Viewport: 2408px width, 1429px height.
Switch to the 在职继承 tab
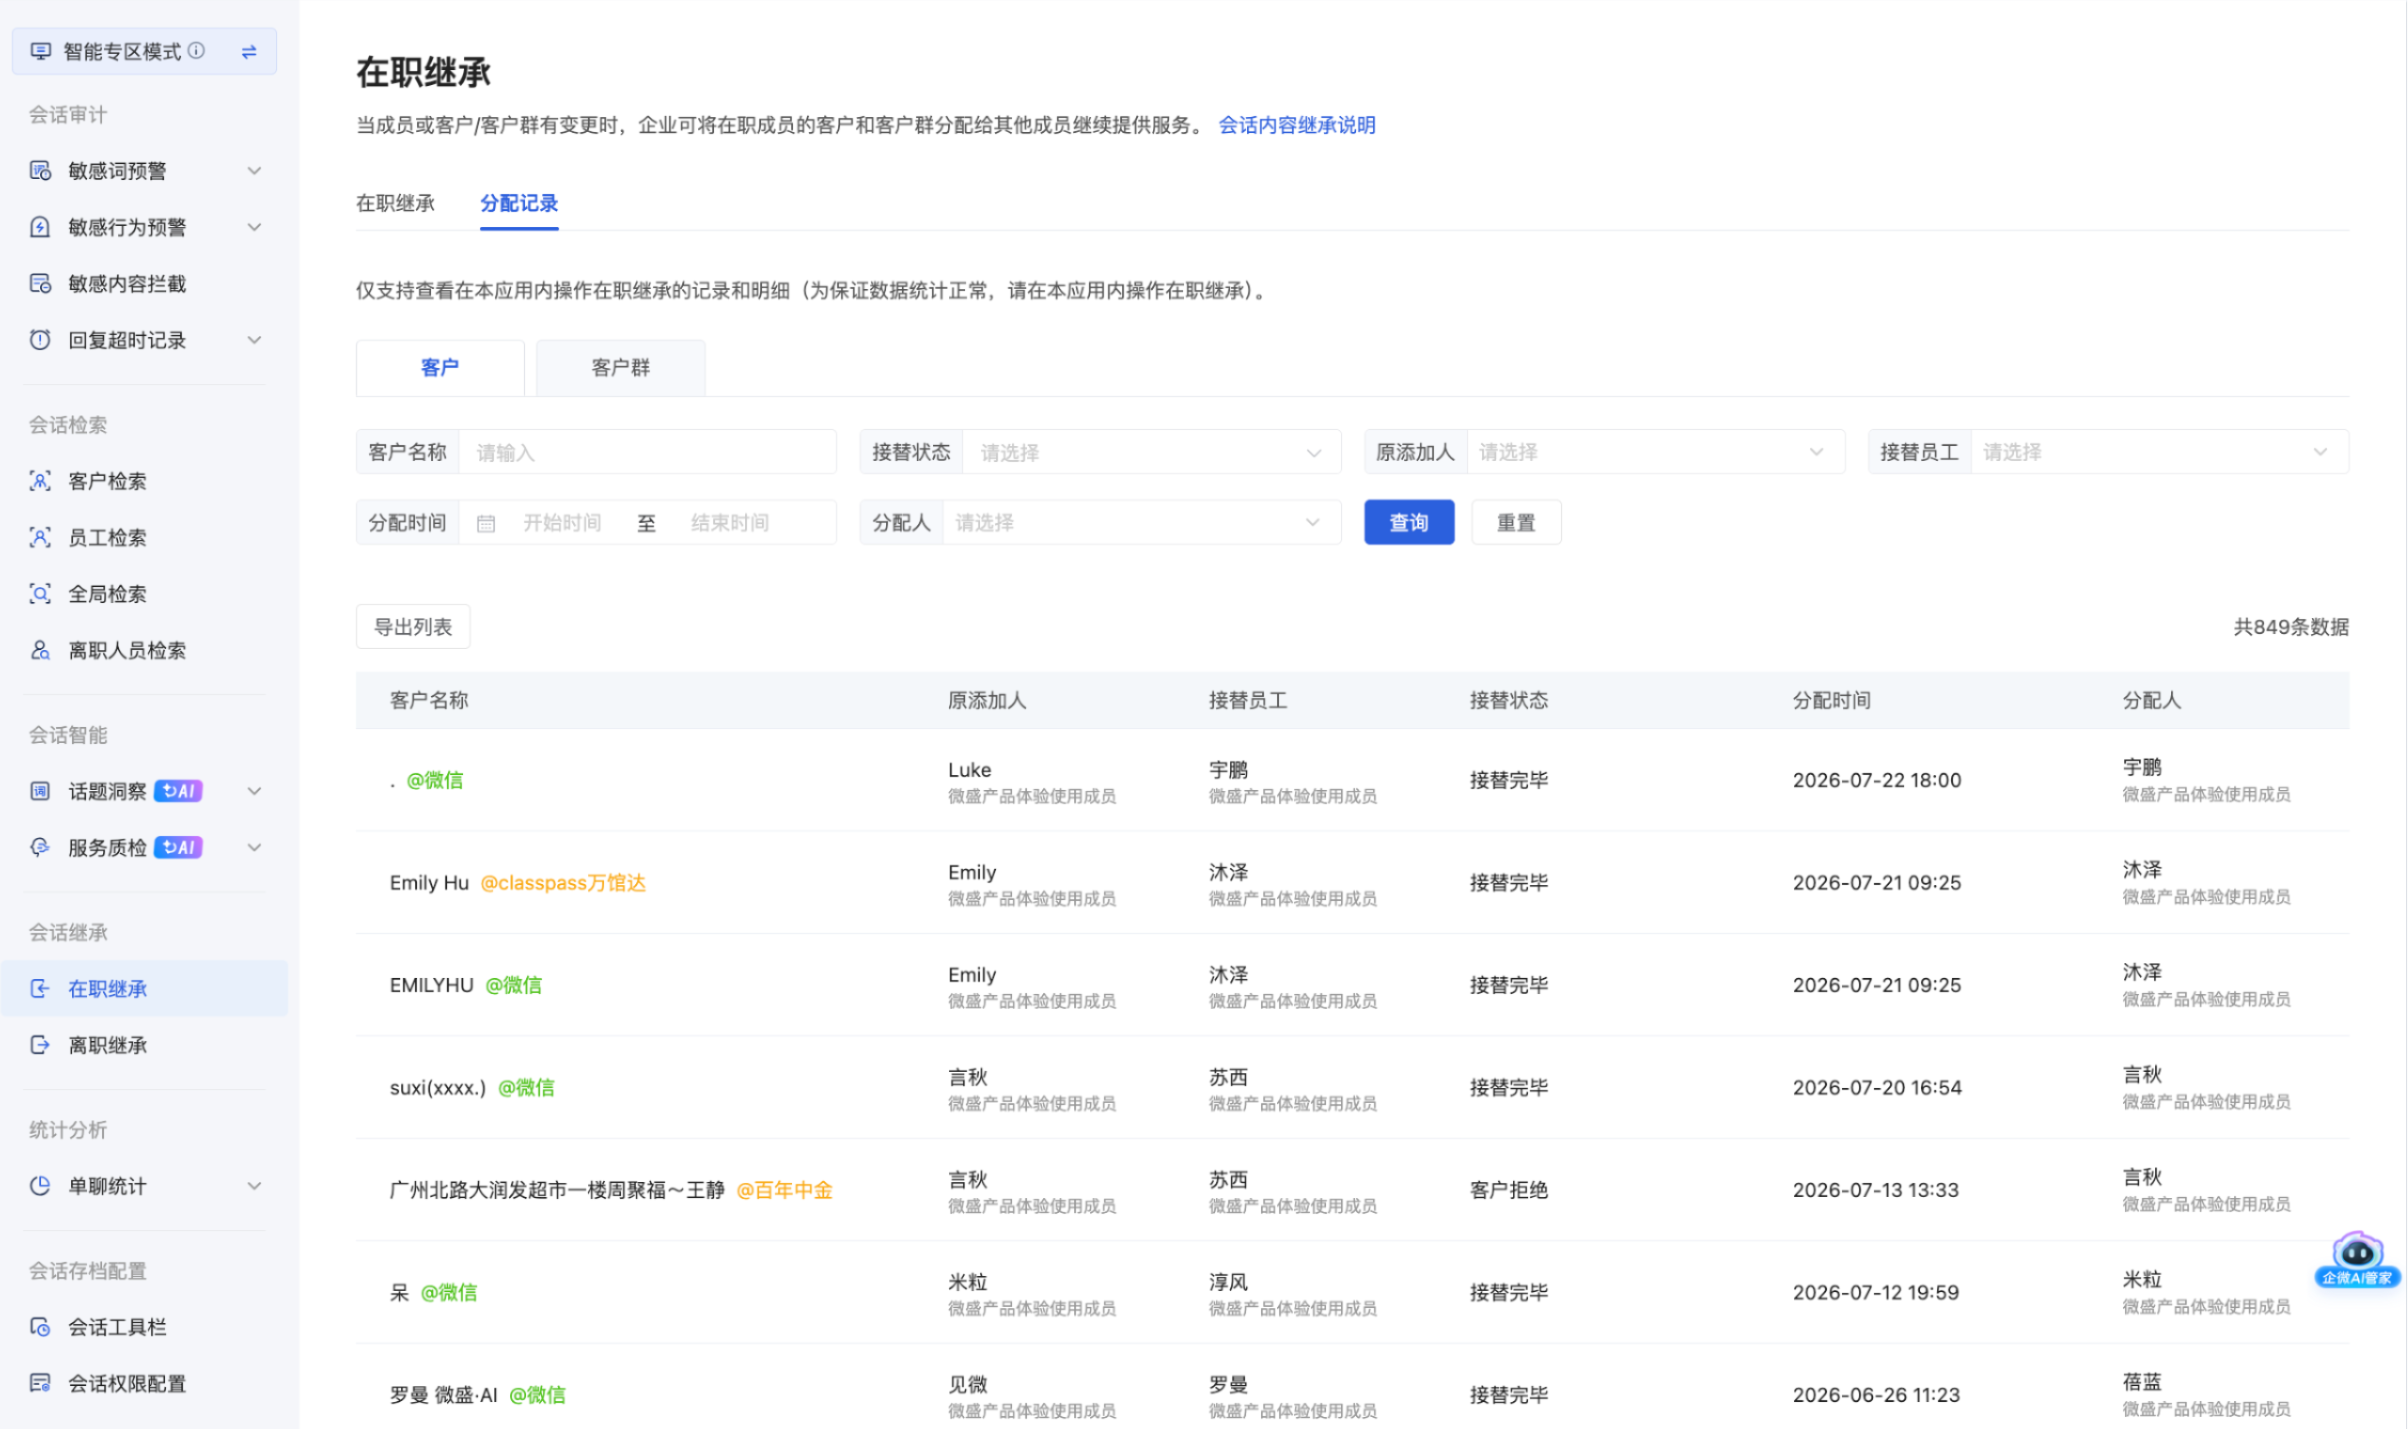click(x=396, y=203)
